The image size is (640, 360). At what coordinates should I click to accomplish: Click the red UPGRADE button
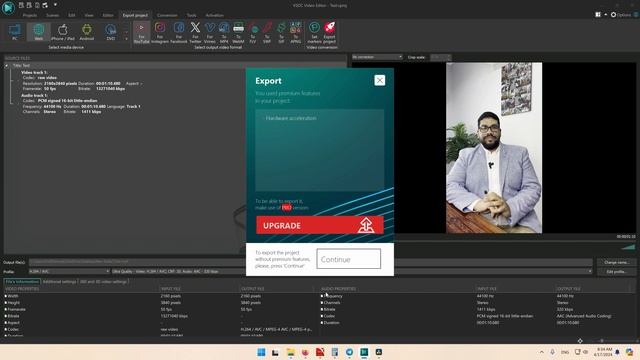pos(320,225)
